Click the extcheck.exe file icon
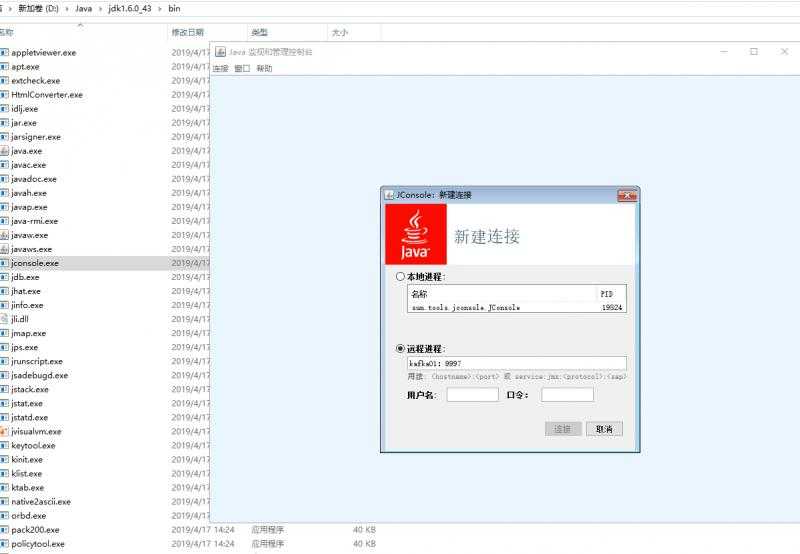The width and height of the screenshot is (800, 554). 5,81
